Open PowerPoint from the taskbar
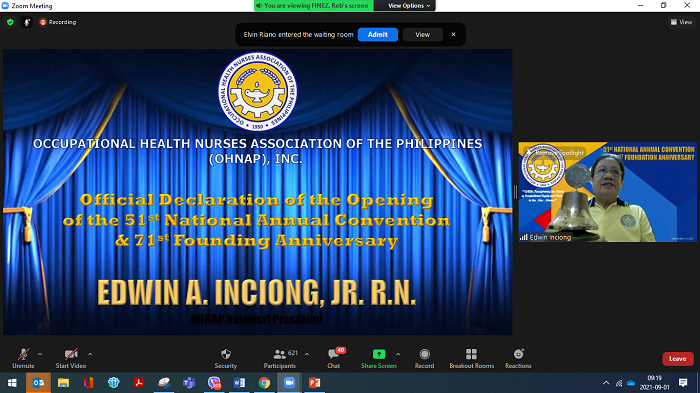 click(x=315, y=383)
